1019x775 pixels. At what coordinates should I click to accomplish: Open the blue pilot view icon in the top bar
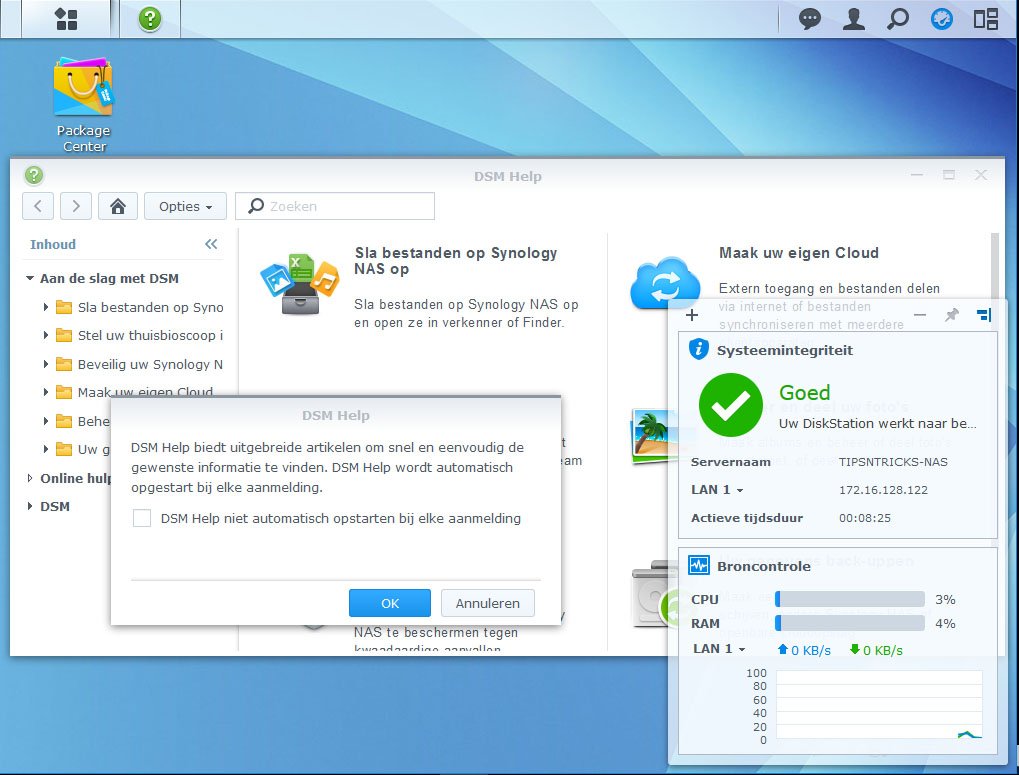click(x=942, y=19)
